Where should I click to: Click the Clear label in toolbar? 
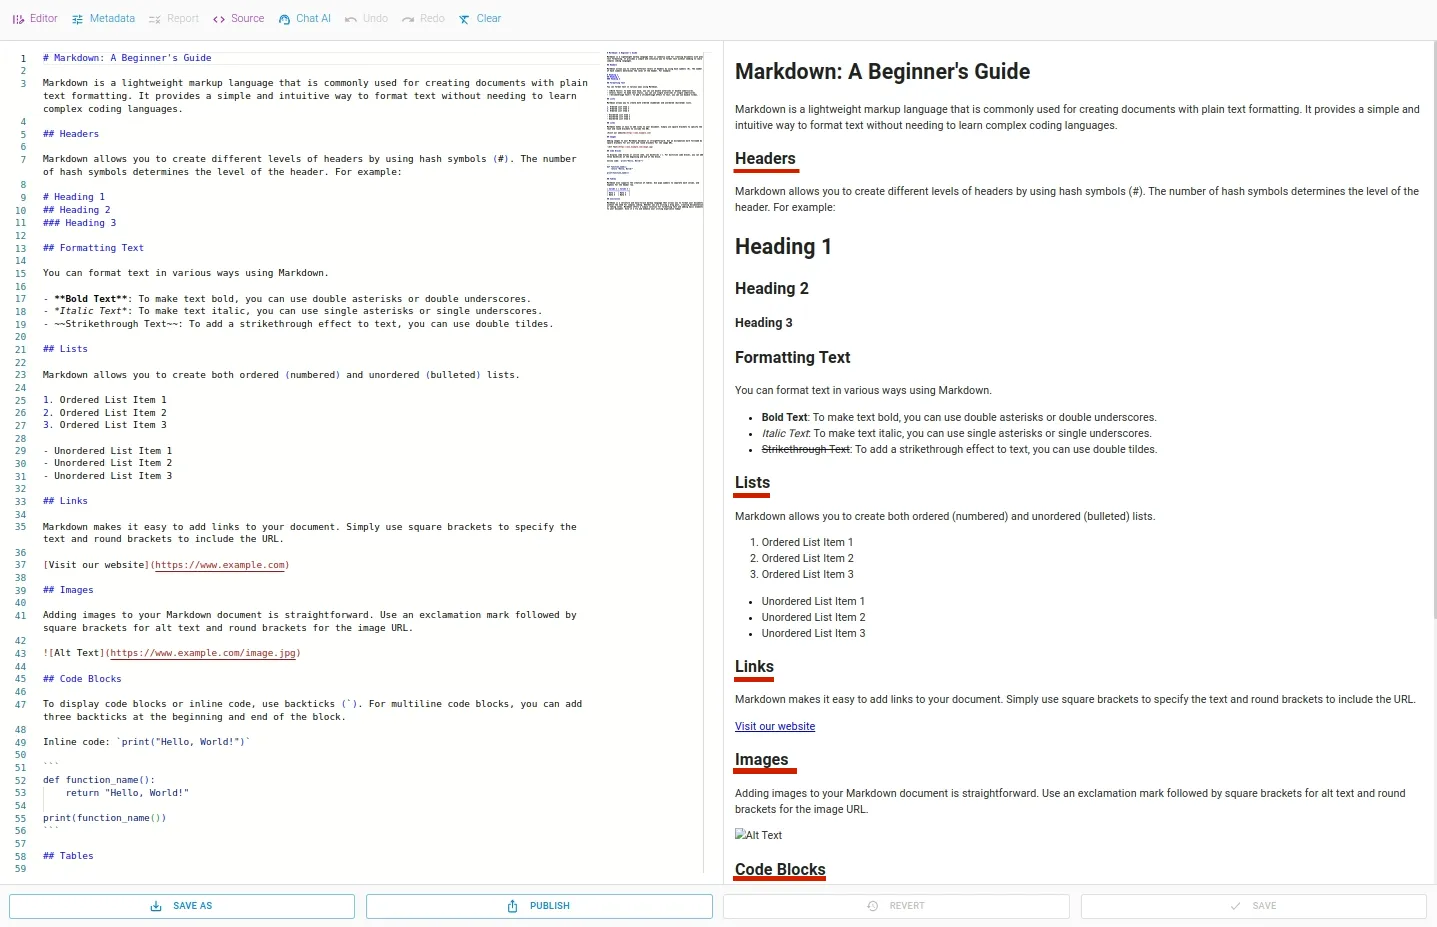(x=489, y=19)
